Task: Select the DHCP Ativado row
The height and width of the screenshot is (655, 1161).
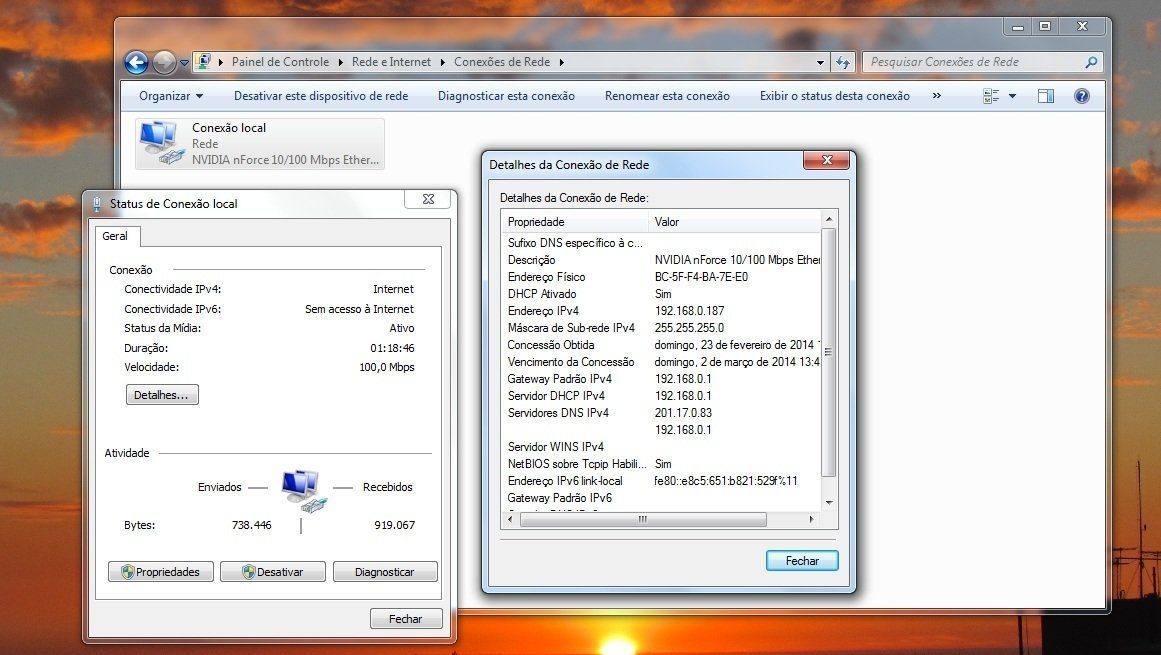Action: (660, 294)
